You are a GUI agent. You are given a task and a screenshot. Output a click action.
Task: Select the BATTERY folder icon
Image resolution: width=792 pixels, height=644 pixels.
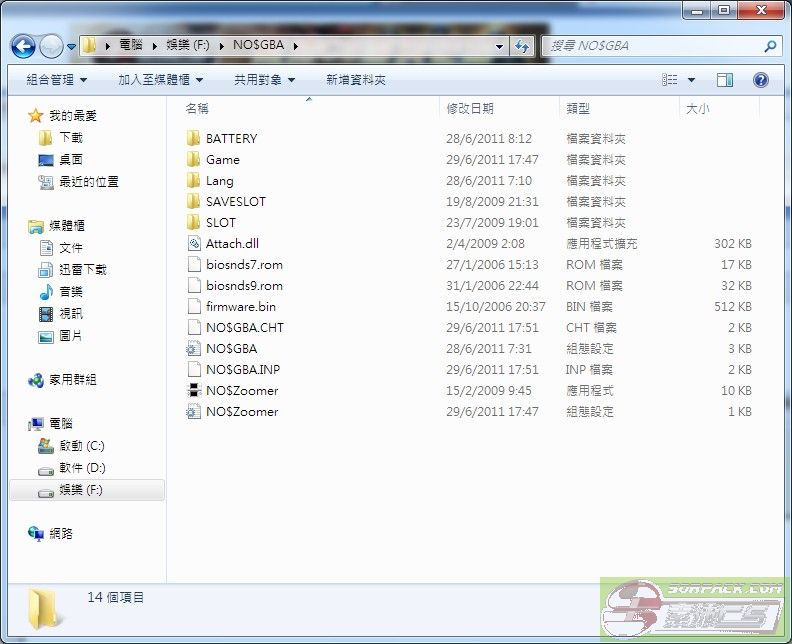[x=193, y=138]
